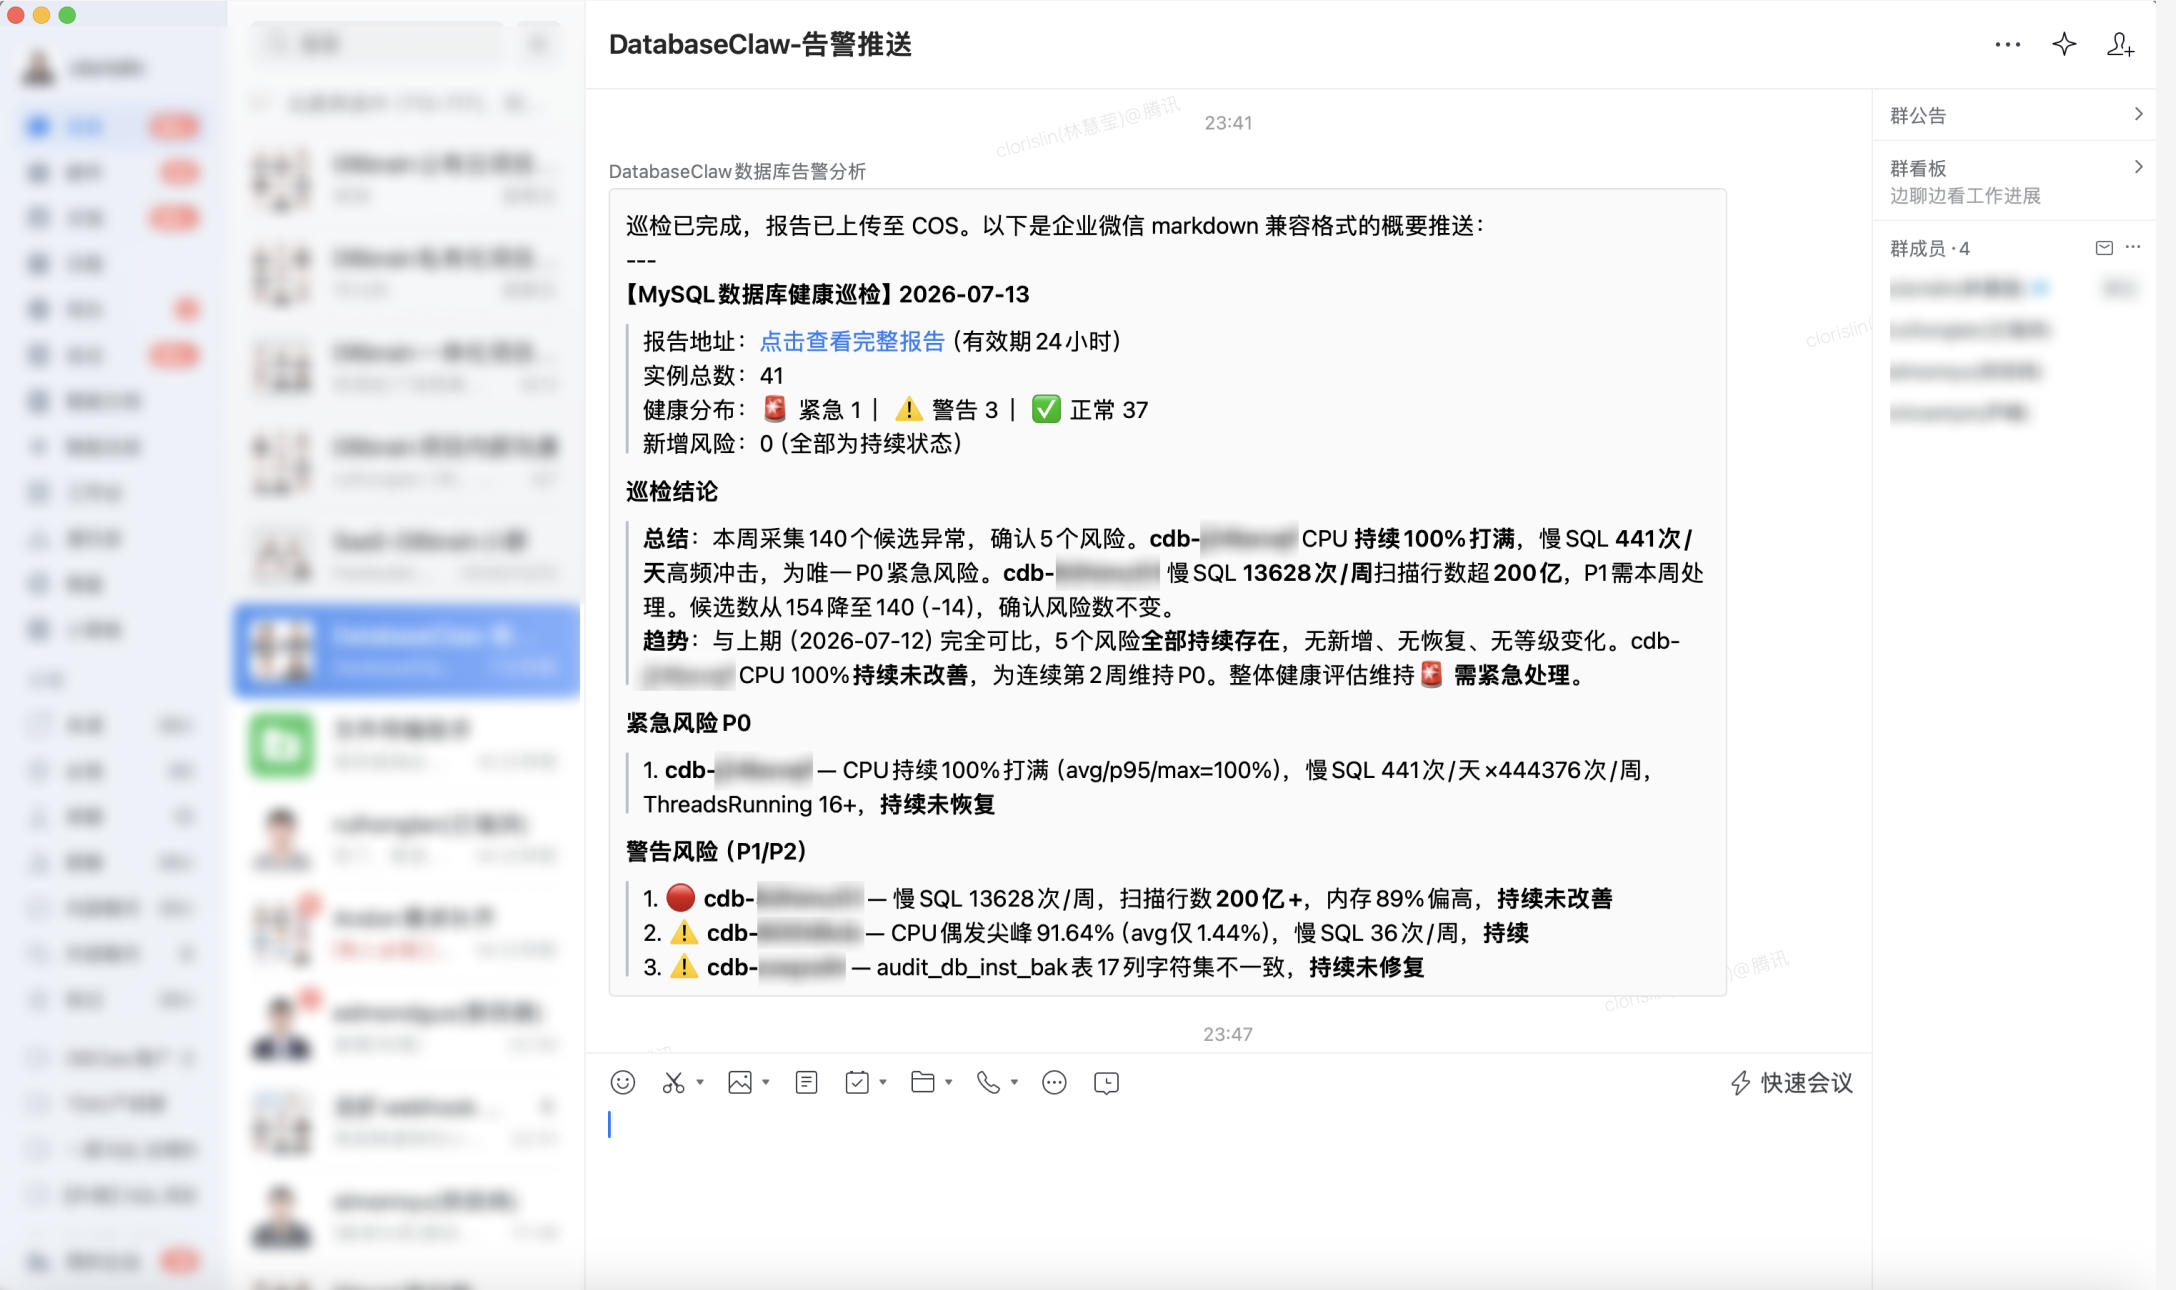Click the document notes icon in the toolbar
Viewport: 2176px width, 1290px height.
(x=807, y=1083)
